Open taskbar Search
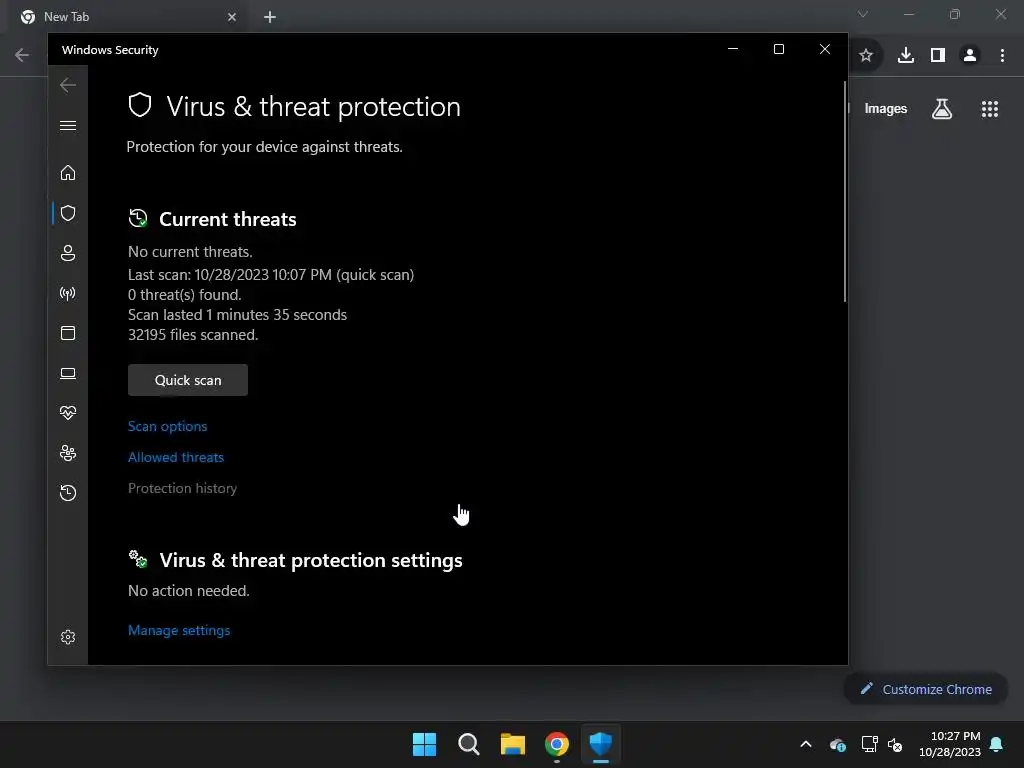 pos(469,744)
